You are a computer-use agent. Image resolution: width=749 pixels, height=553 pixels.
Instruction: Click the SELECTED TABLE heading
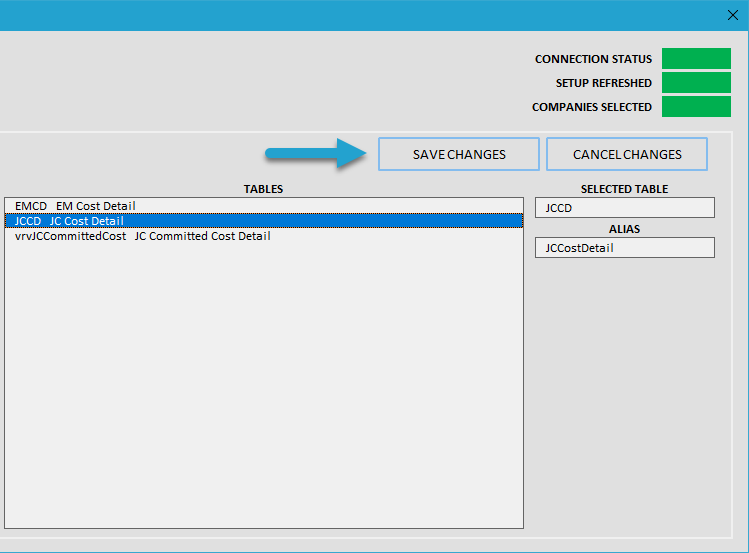coord(624,189)
